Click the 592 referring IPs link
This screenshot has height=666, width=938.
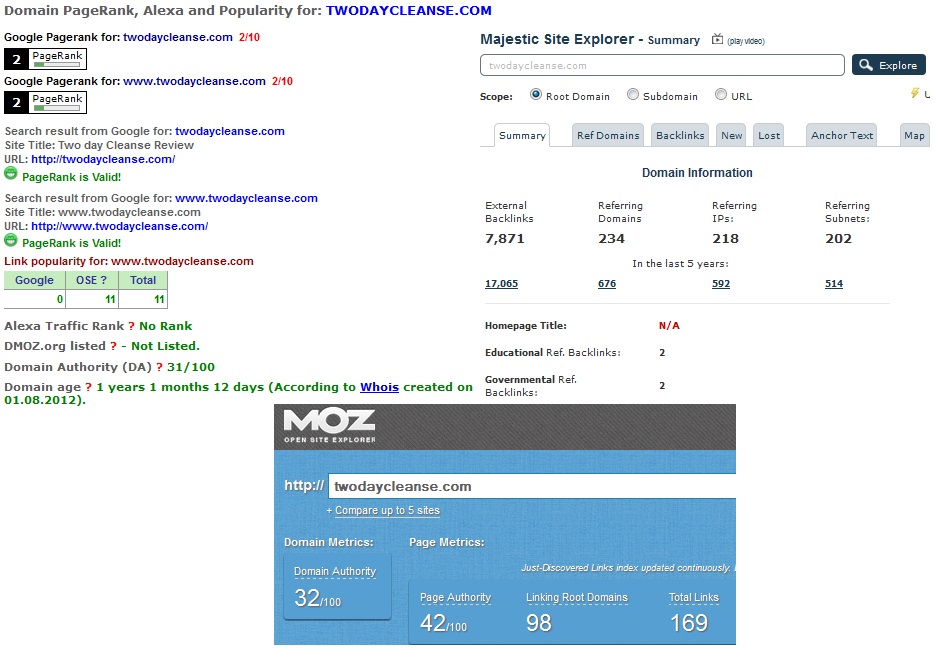click(721, 284)
